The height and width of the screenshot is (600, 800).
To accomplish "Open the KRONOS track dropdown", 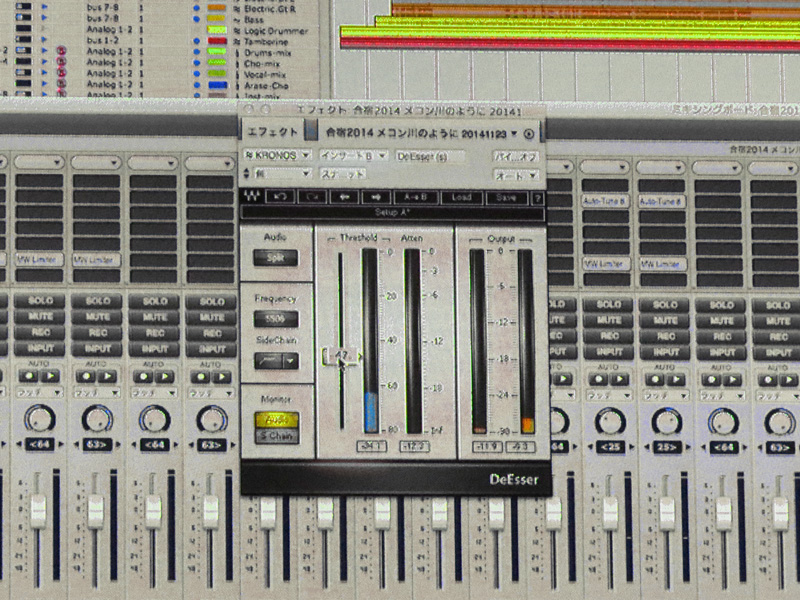I will point(277,155).
